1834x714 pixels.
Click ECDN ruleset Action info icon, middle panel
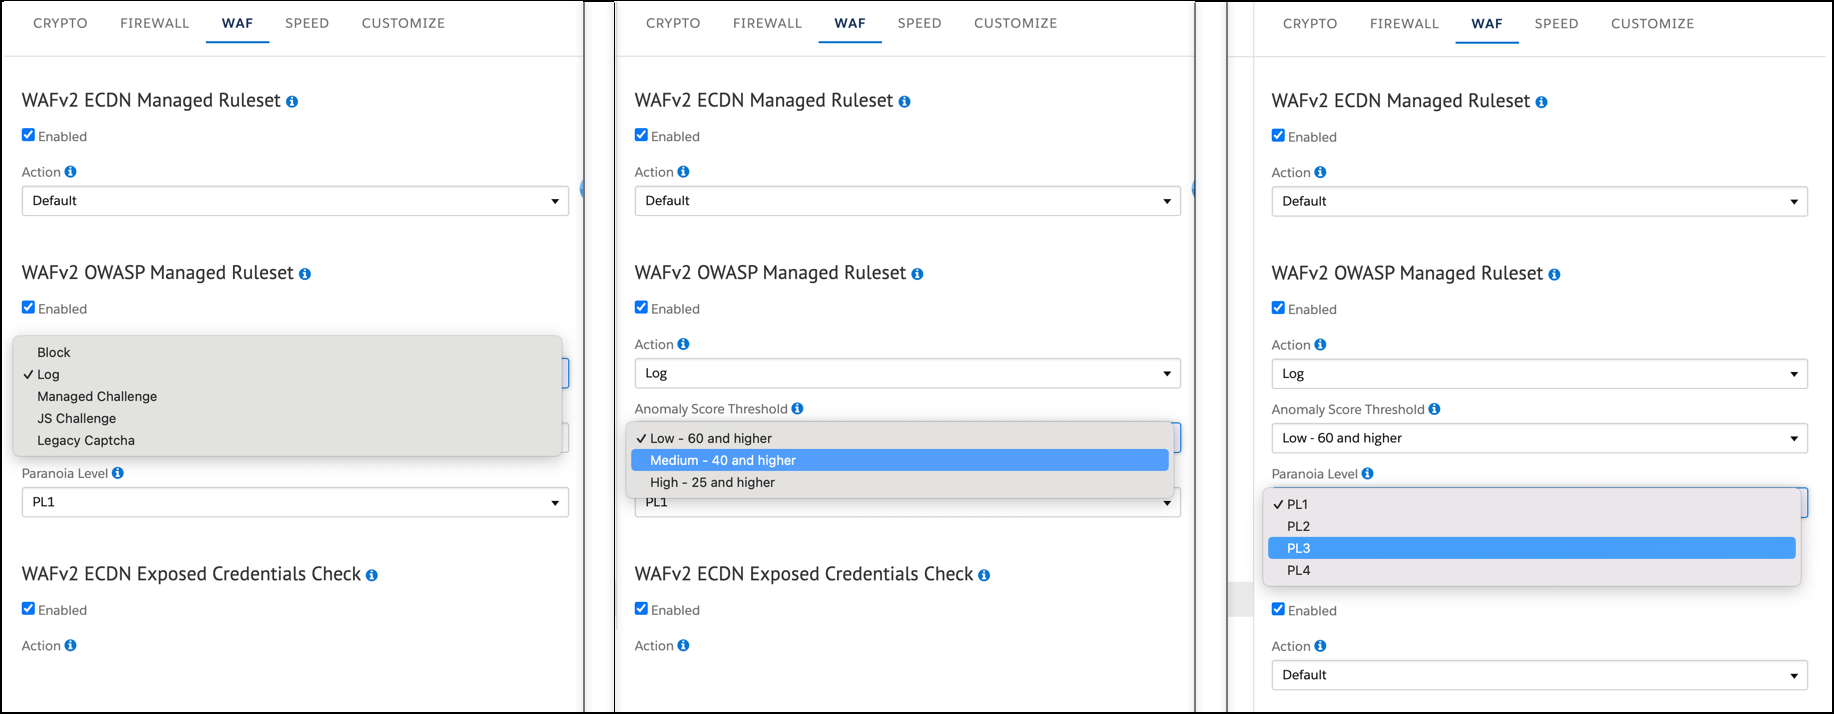684,172
